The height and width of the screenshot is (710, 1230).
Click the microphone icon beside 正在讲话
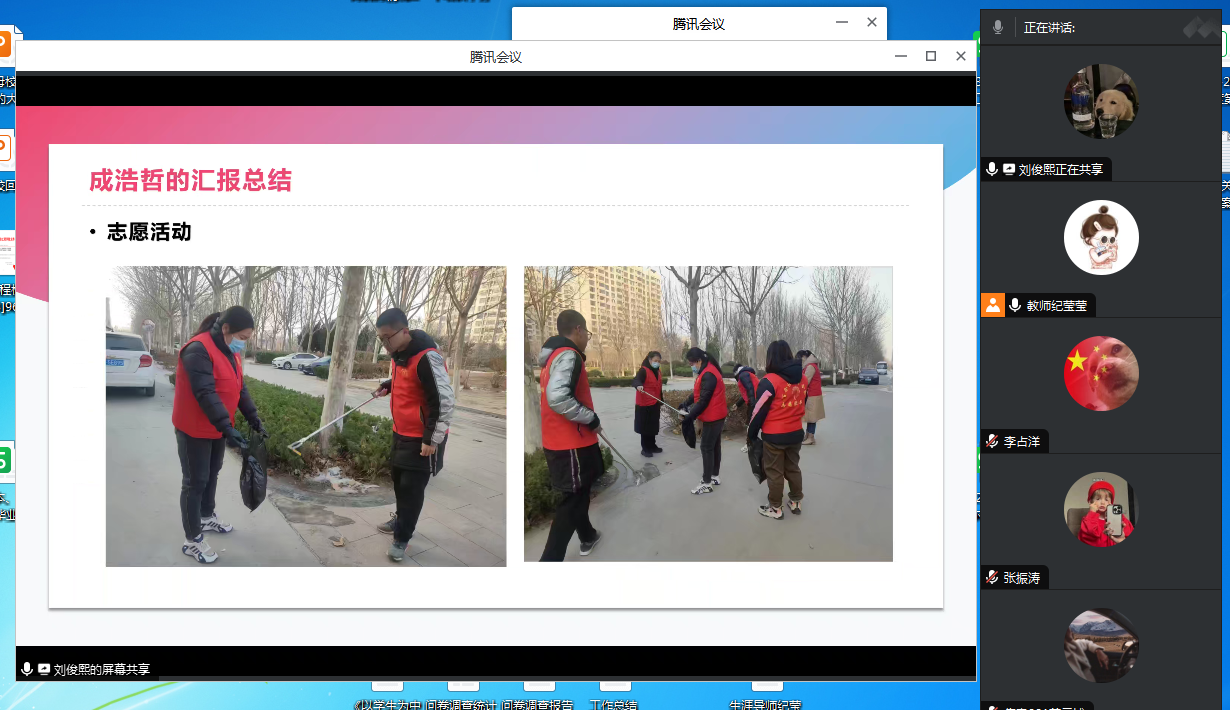[x=998, y=28]
